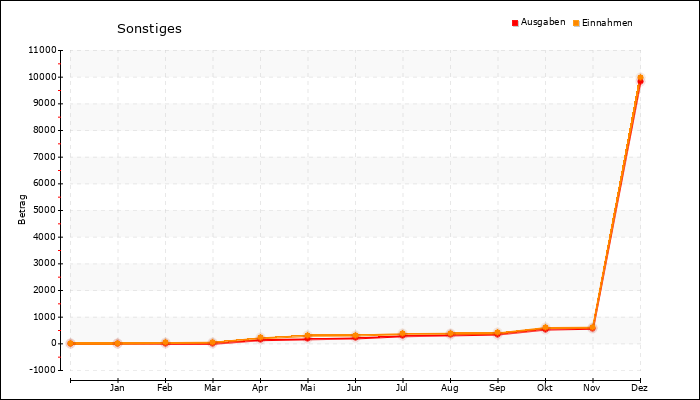Select the Sep data point marker
Image resolution: width=700 pixels, height=400 pixels.
coord(497,333)
